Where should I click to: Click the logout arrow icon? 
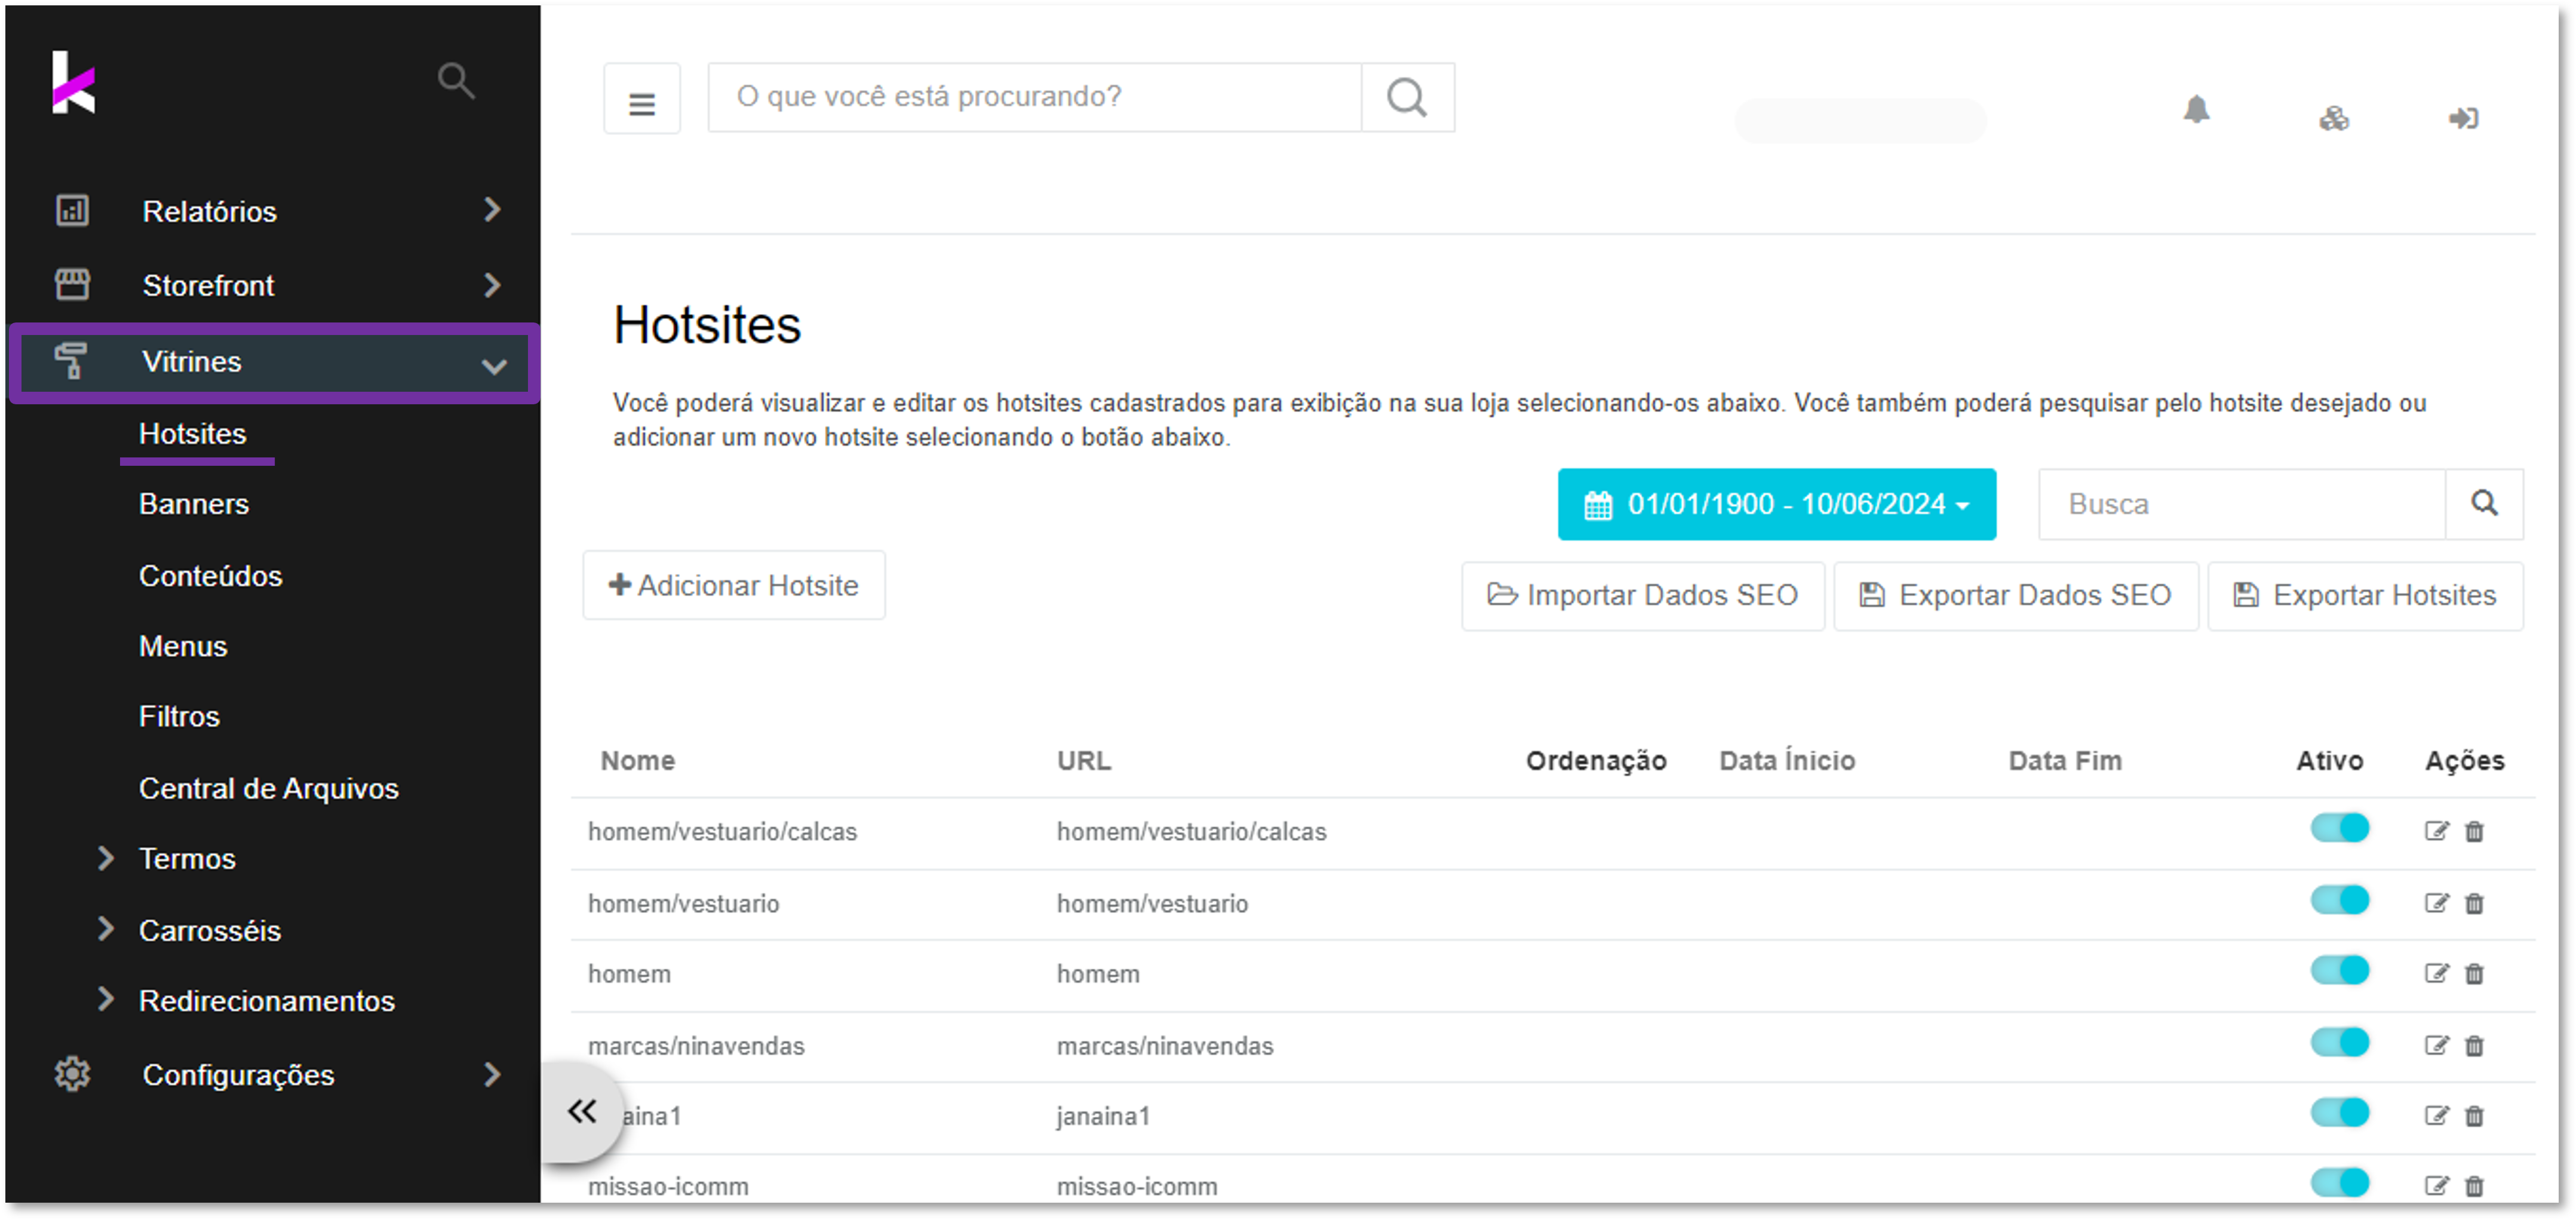pyautogui.click(x=2463, y=119)
